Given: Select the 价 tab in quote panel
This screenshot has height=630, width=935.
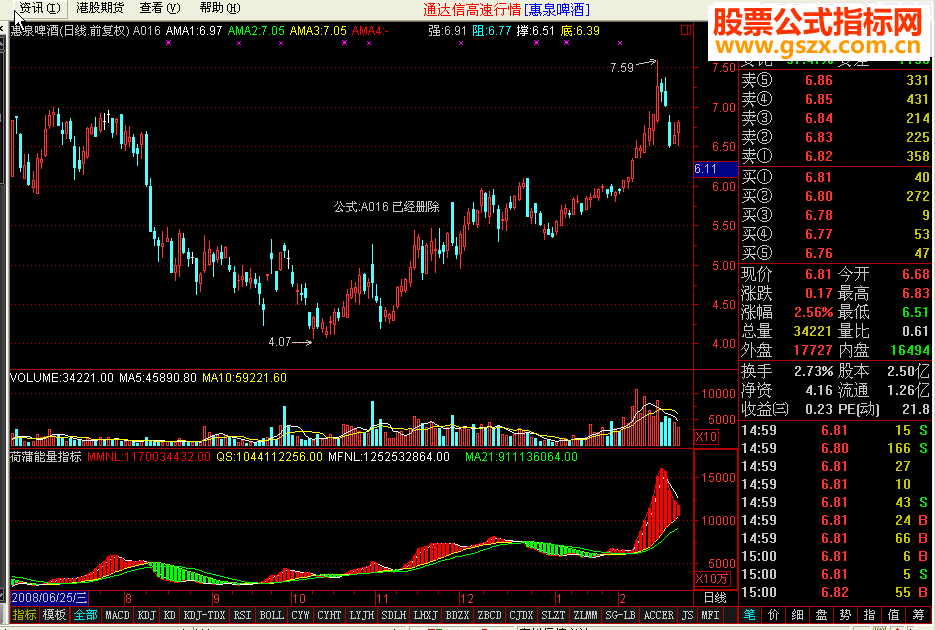Looking at the screenshot, I should [774, 615].
